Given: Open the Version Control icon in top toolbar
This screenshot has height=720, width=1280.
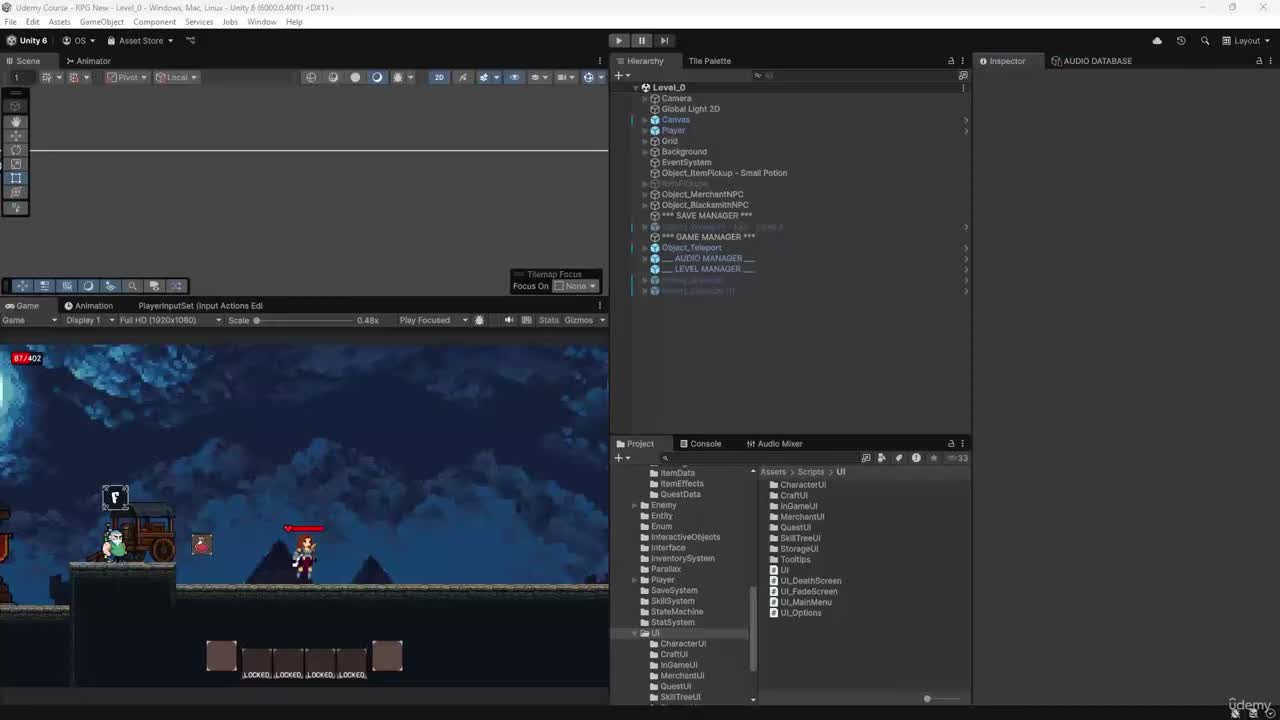Looking at the screenshot, I should click(191, 41).
